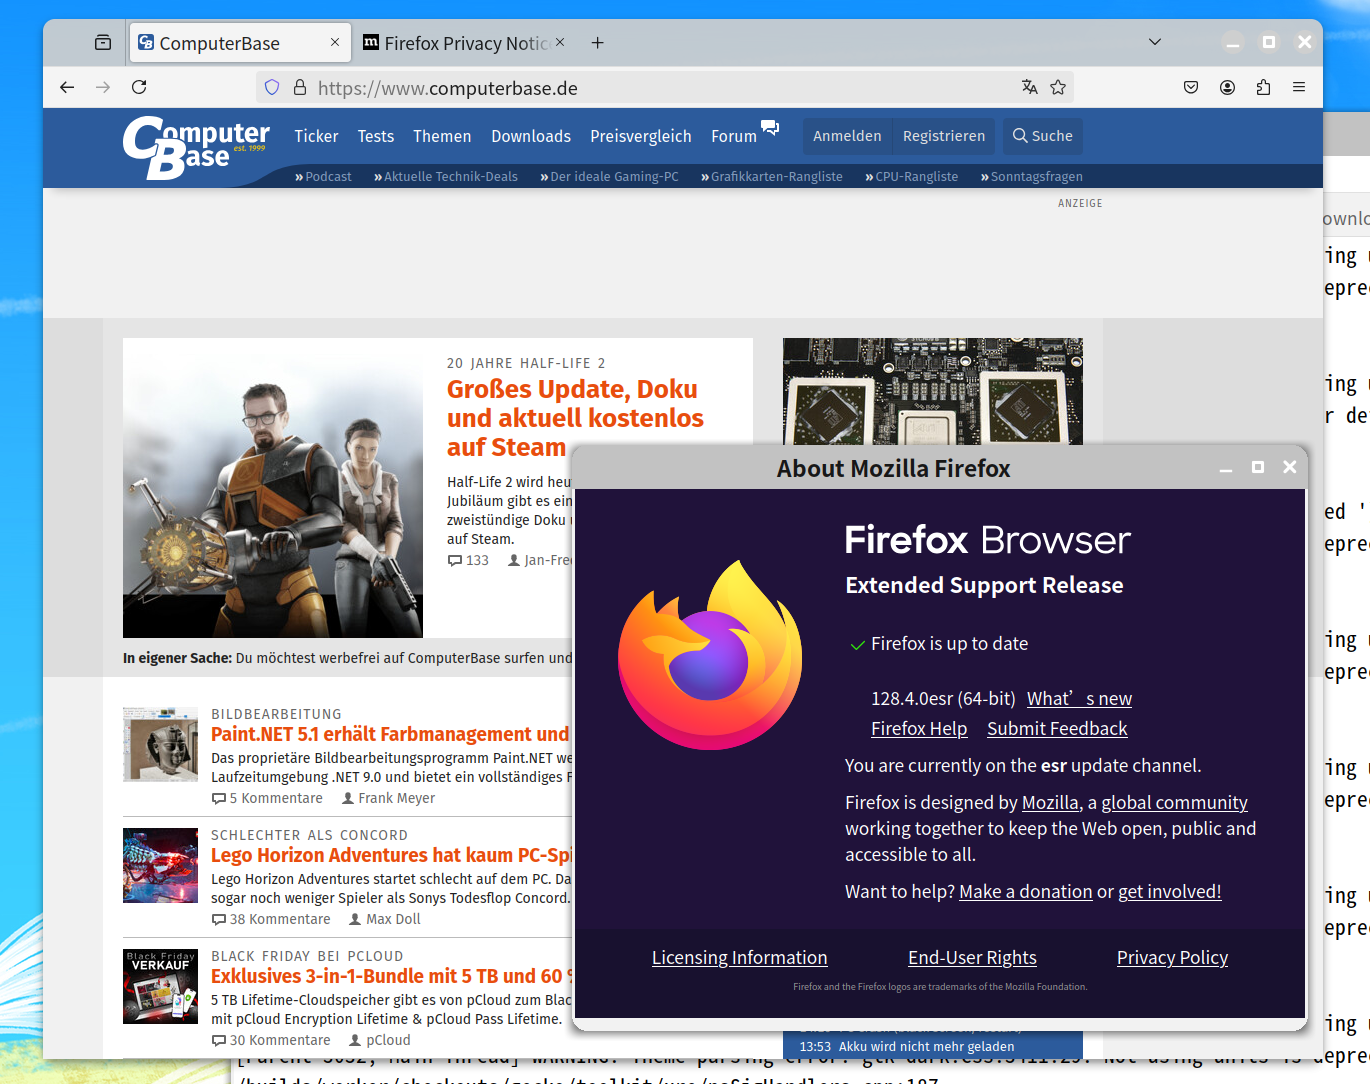Click the Registrieren button
The height and width of the screenshot is (1084, 1370).
coord(944,136)
